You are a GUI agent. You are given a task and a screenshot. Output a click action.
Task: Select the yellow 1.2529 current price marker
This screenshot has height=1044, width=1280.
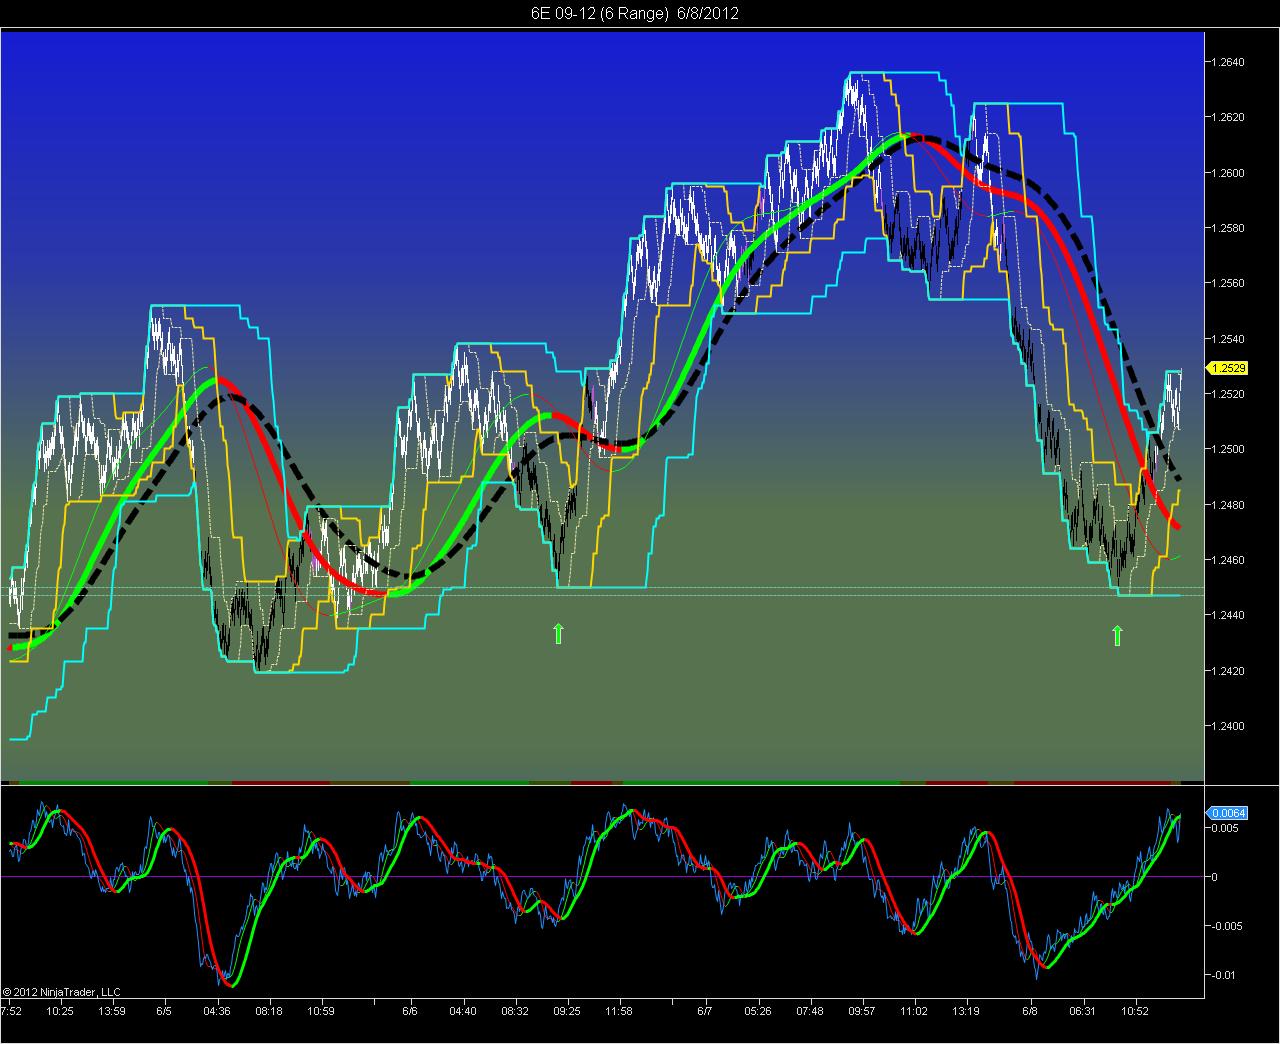tap(1228, 368)
